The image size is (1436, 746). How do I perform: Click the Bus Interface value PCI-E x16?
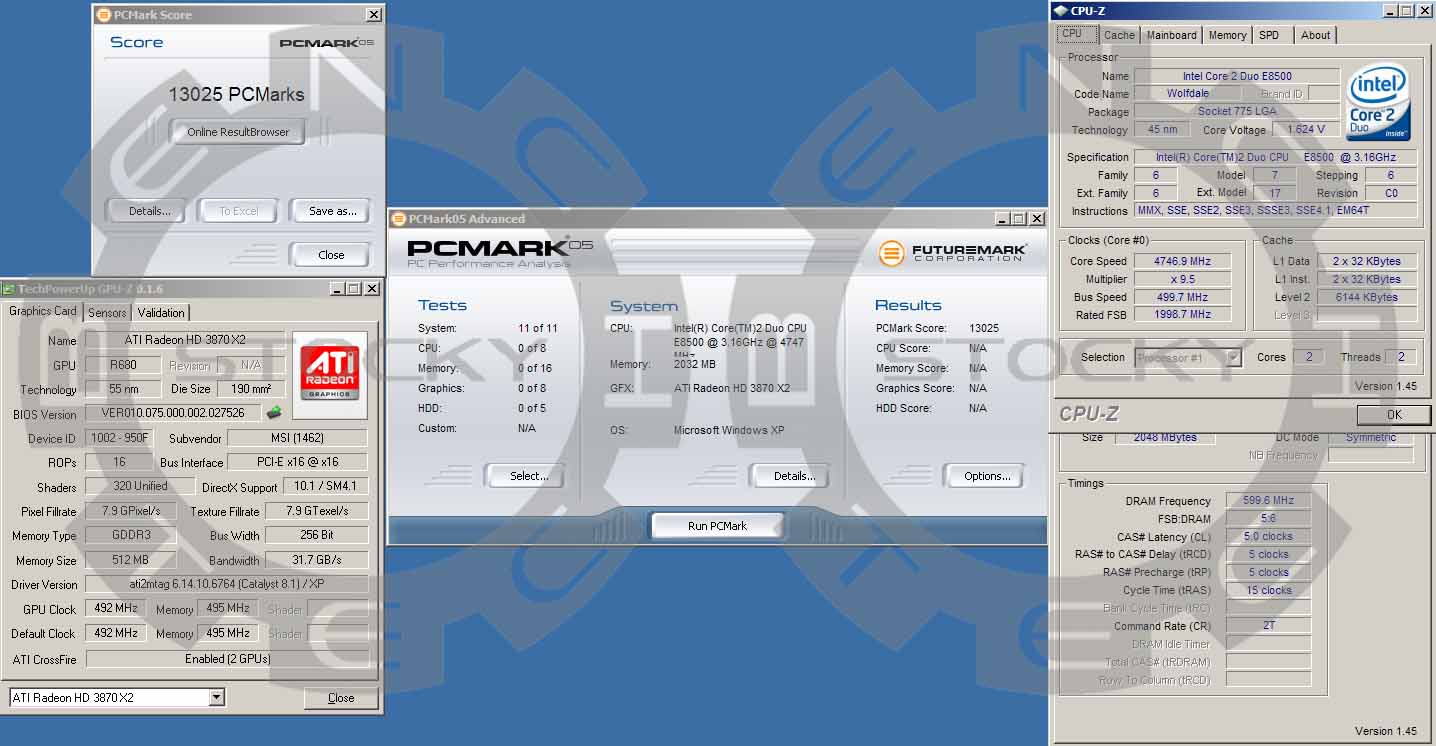coord(298,462)
